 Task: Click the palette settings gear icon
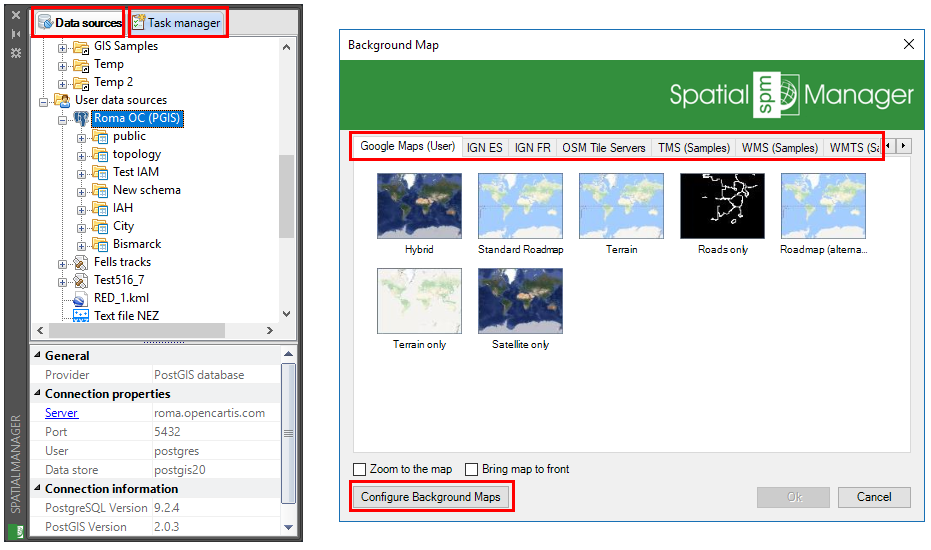[x=15, y=53]
